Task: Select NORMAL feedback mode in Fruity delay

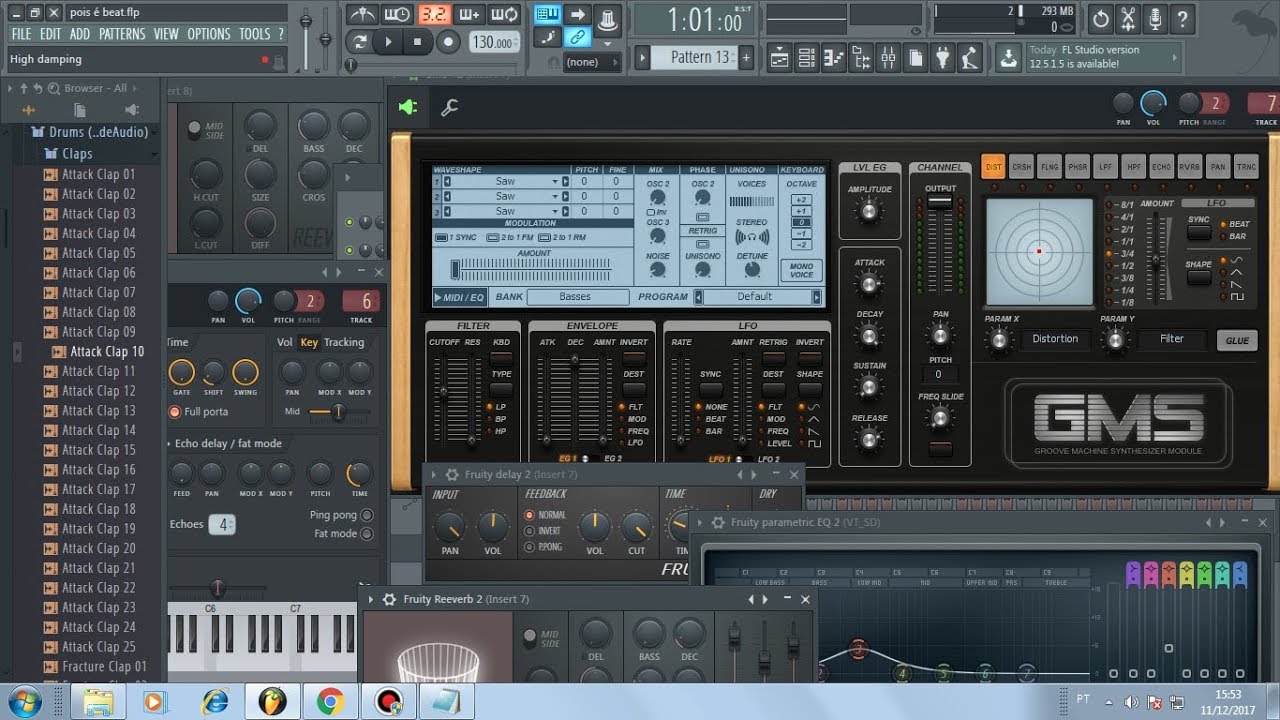Action: pyautogui.click(x=530, y=515)
